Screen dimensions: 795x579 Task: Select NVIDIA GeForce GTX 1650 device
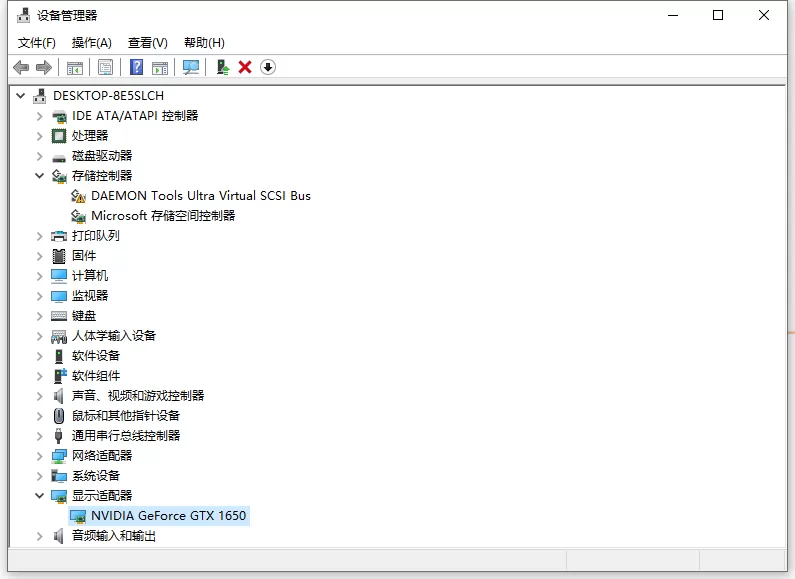(x=168, y=516)
